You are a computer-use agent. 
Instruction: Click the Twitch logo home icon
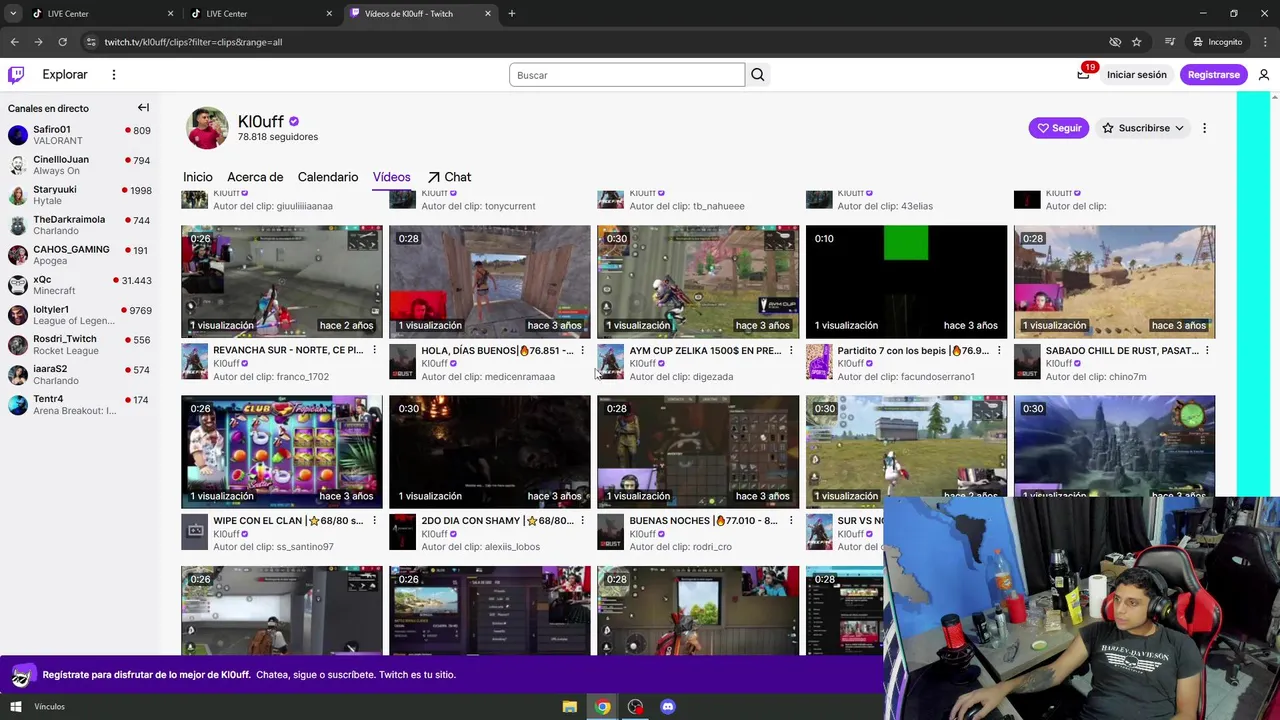tap(16, 75)
